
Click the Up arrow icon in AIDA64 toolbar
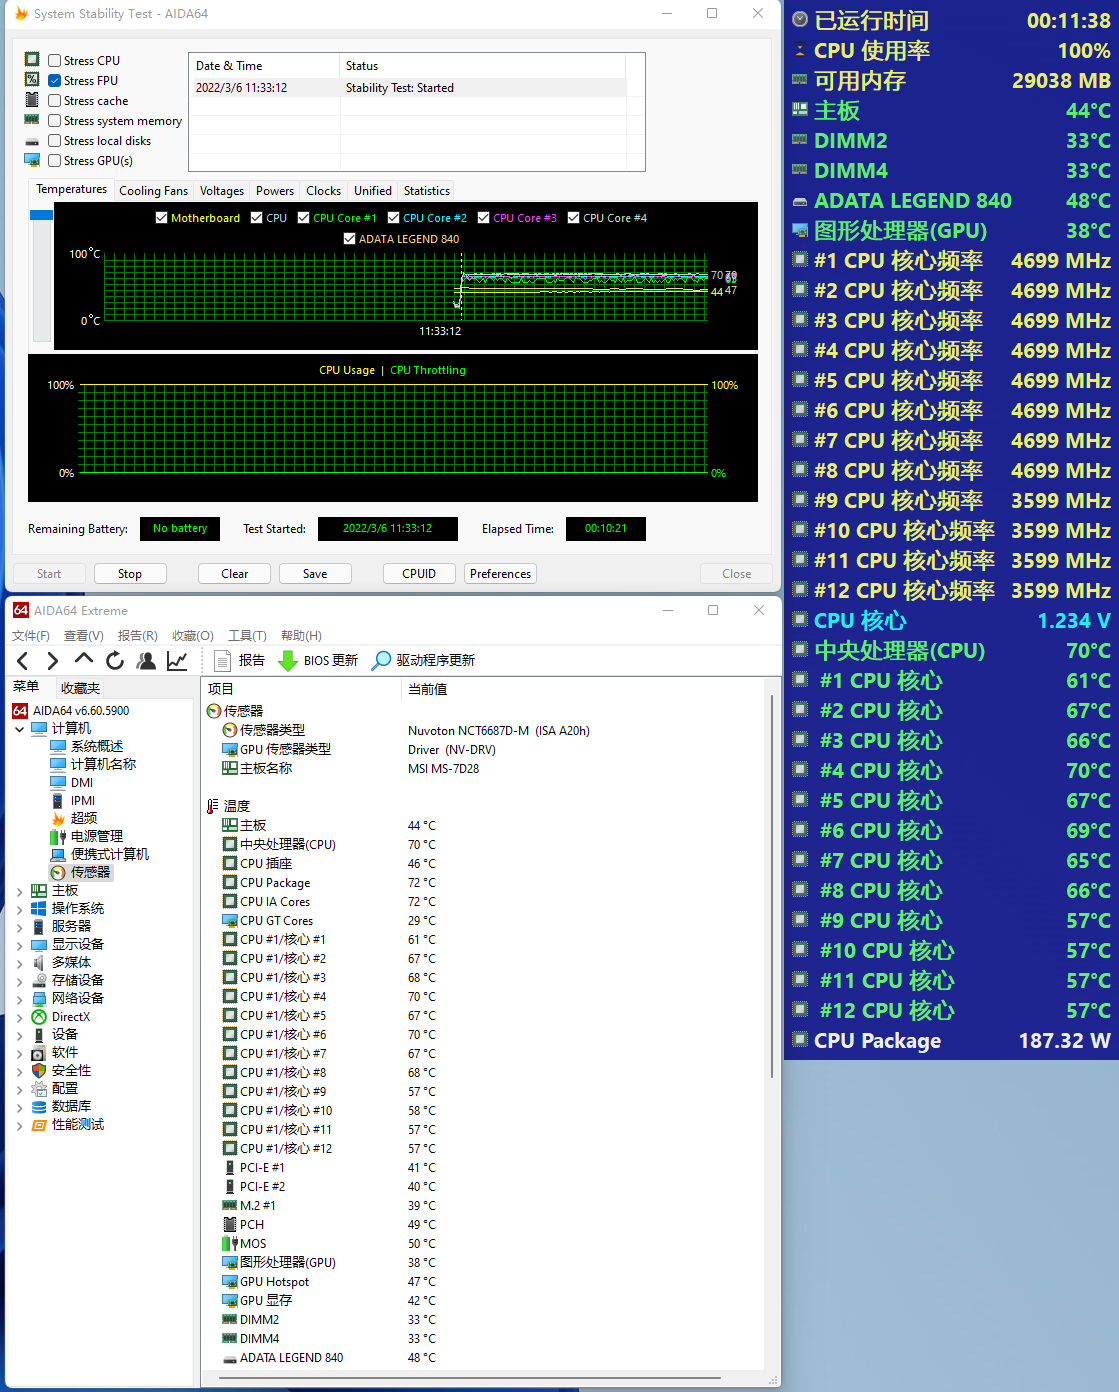(x=84, y=660)
